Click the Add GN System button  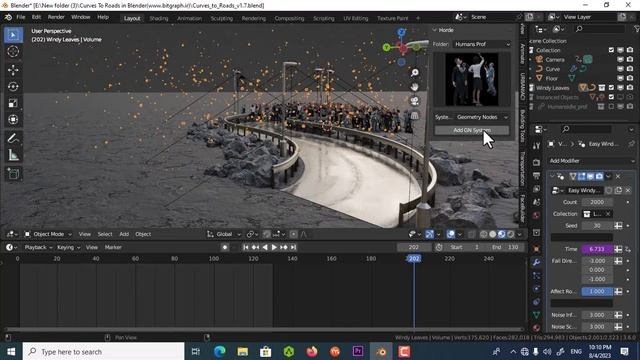[472, 130]
